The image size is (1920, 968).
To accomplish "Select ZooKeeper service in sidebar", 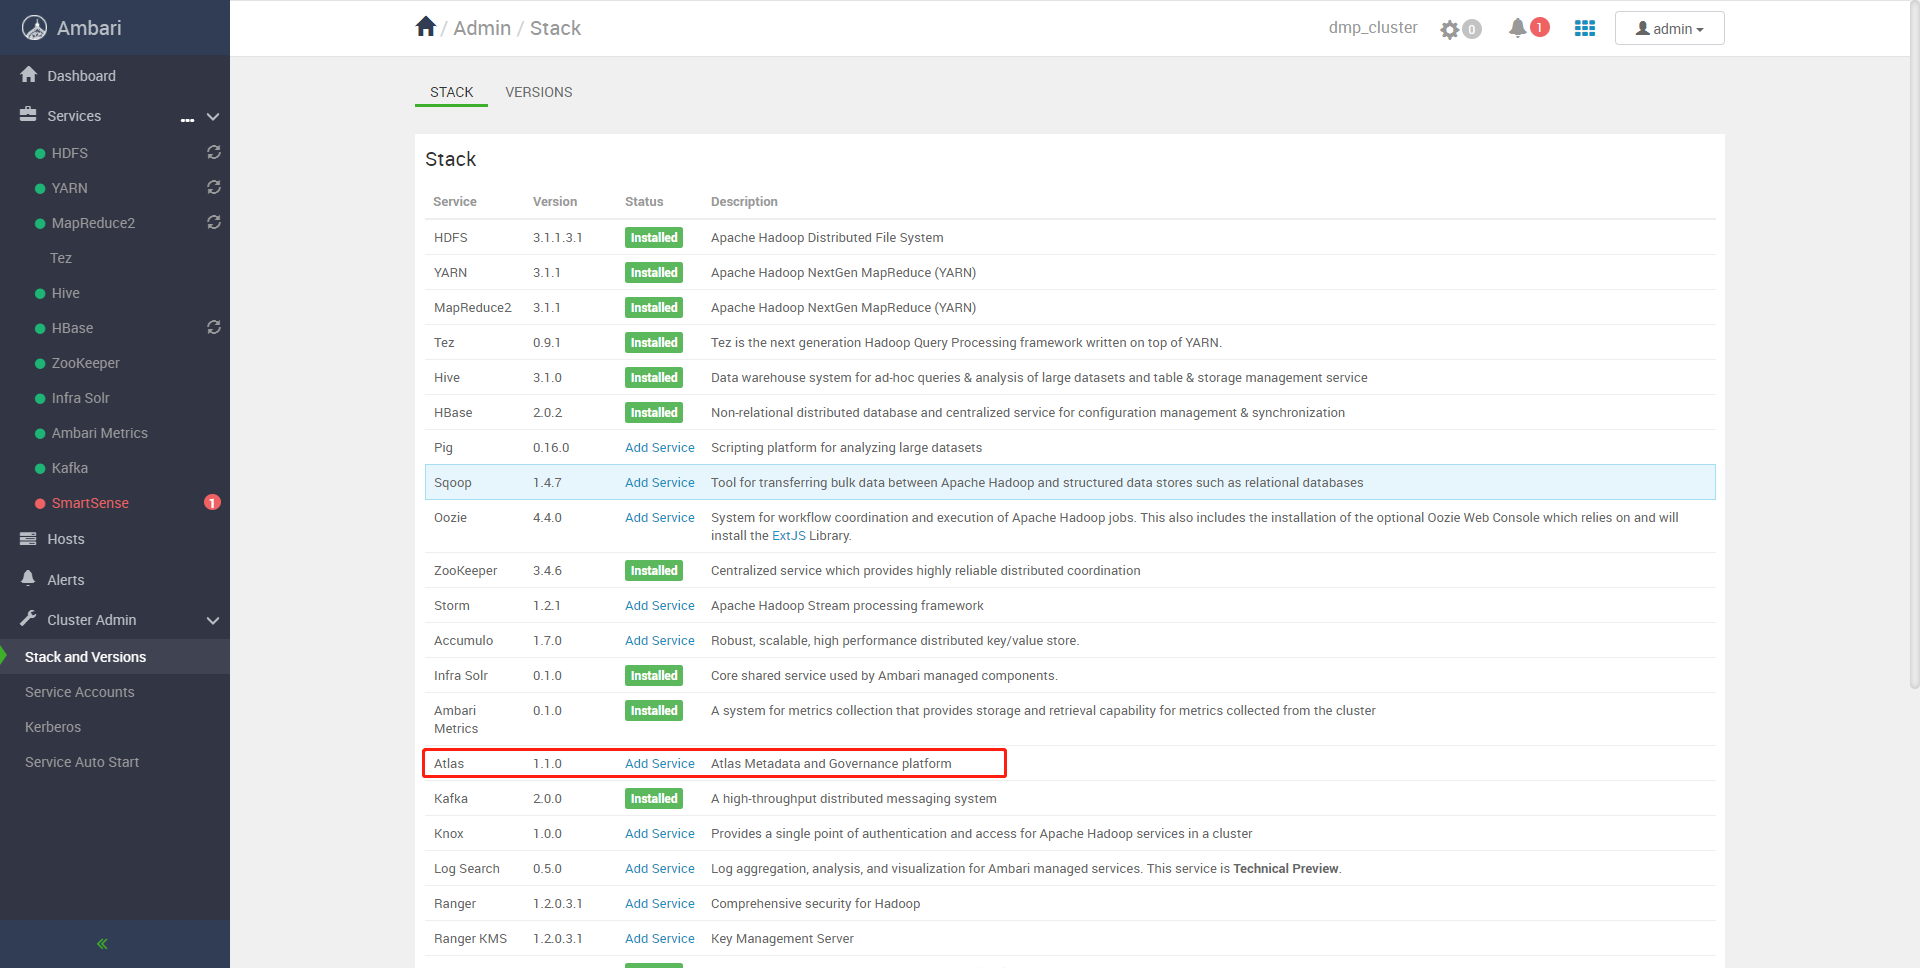I will [x=86, y=363].
